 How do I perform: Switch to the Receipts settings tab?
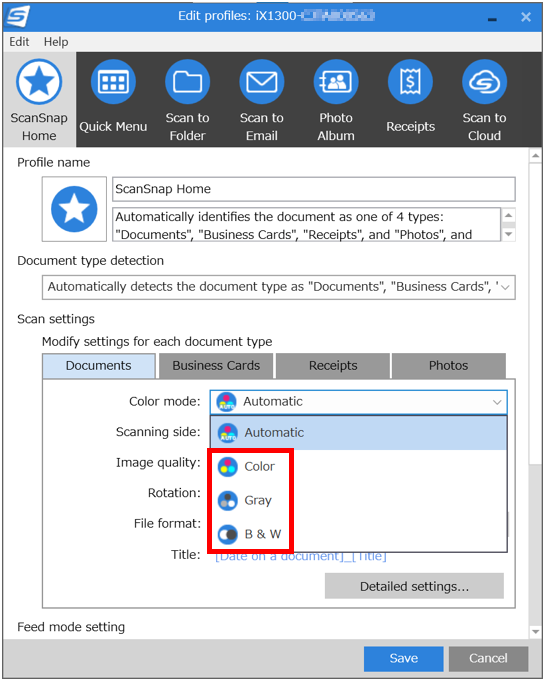click(333, 365)
